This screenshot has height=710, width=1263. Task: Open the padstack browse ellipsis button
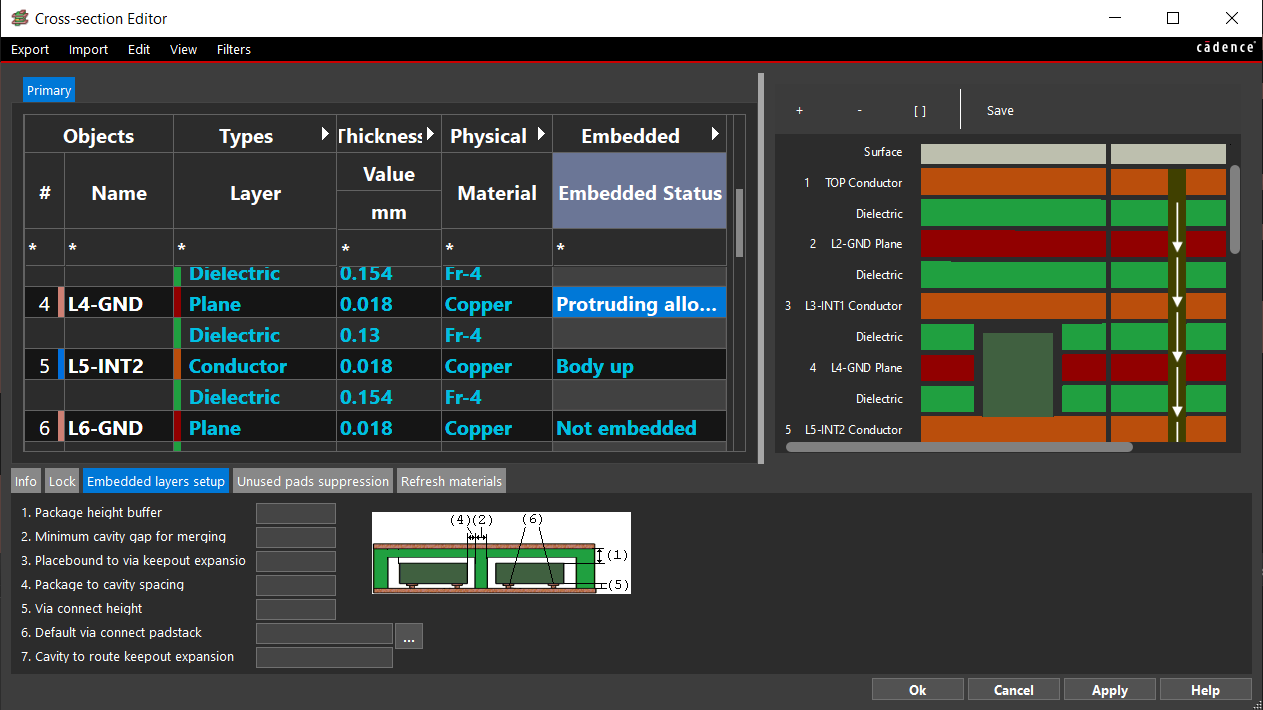pyautogui.click(x=409, y=635)
